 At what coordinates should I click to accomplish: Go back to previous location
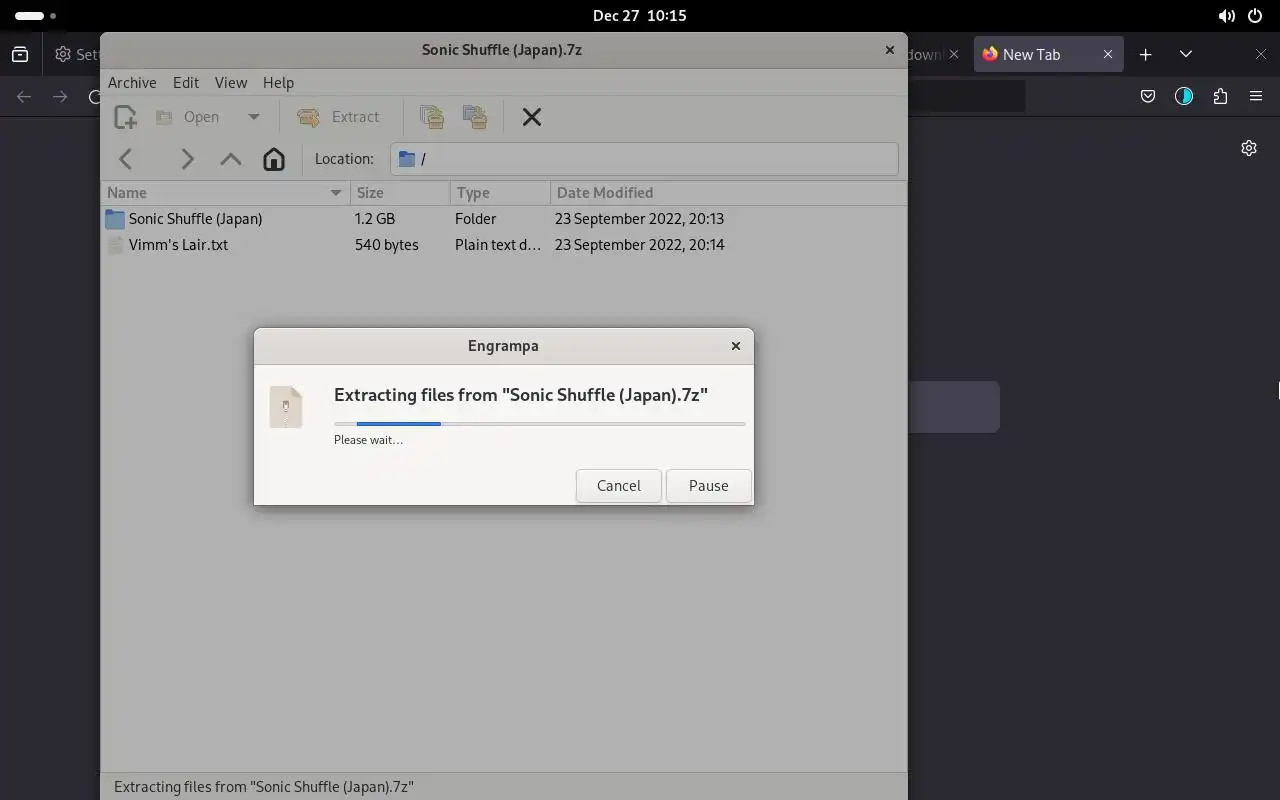coord(126,159)
